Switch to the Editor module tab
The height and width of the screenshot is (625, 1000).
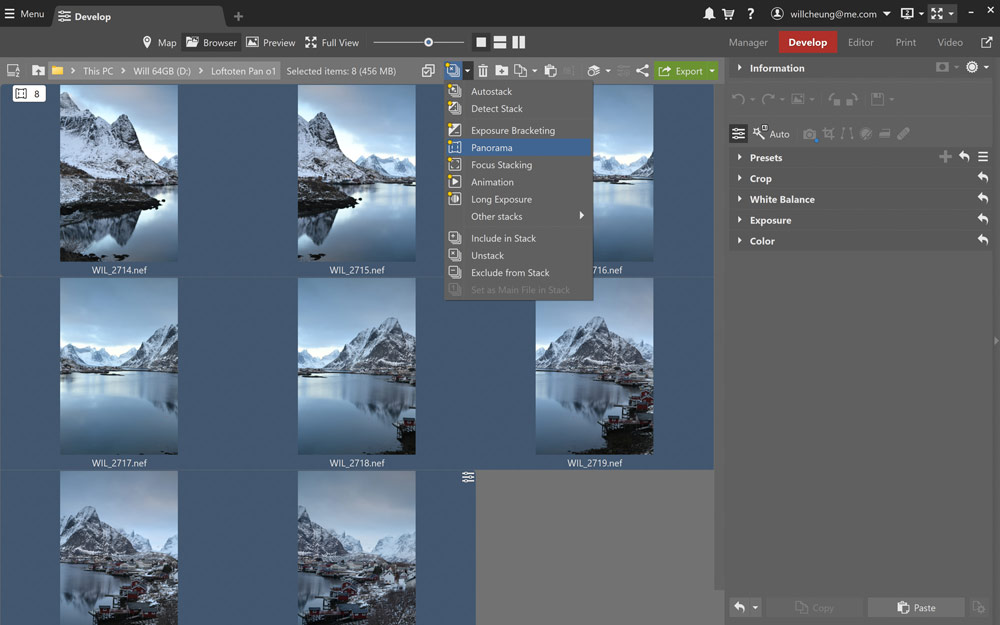pos(860,42)
